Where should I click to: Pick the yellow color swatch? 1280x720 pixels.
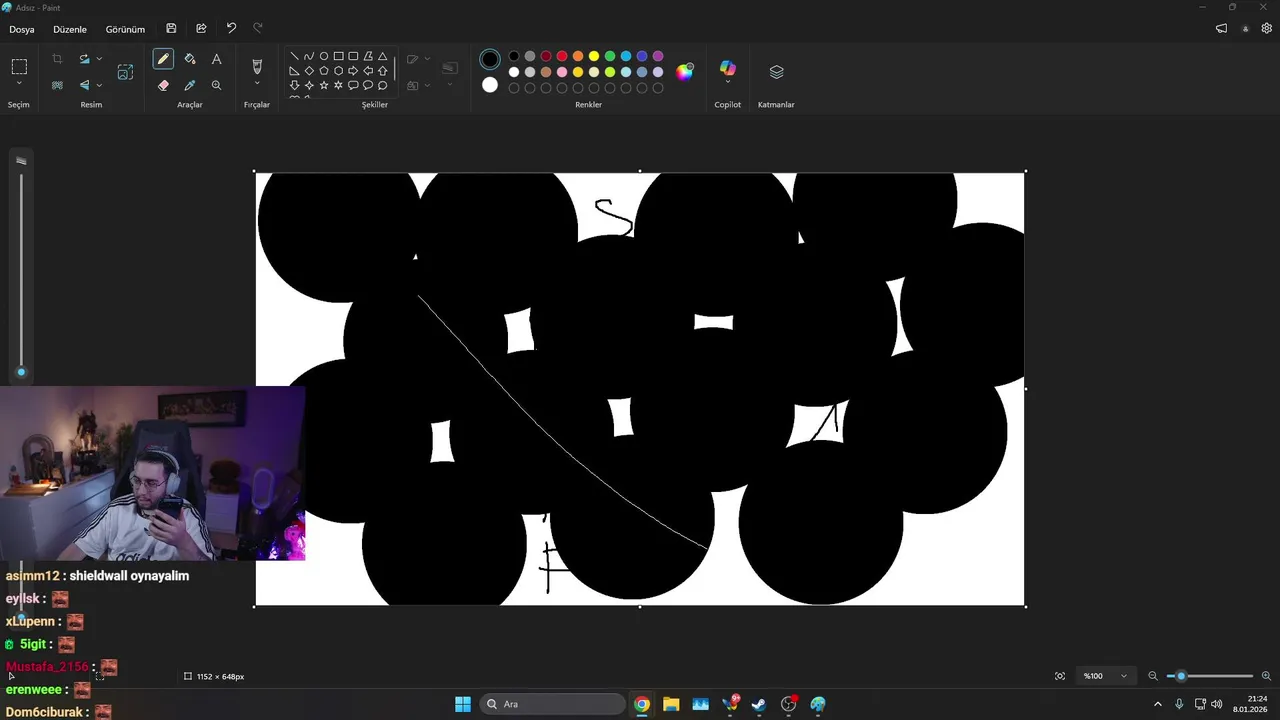coord(594,56)
